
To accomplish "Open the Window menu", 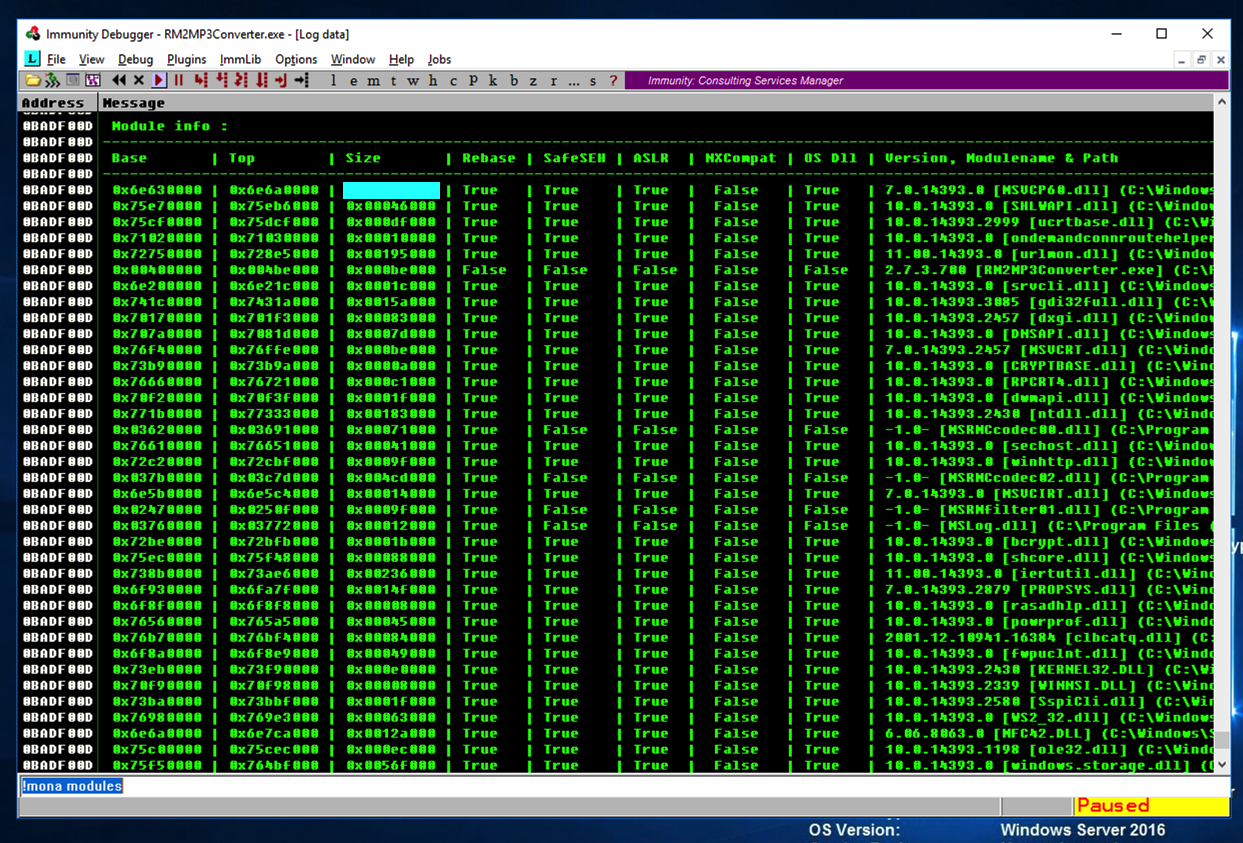I will click(x=353, y=59).
